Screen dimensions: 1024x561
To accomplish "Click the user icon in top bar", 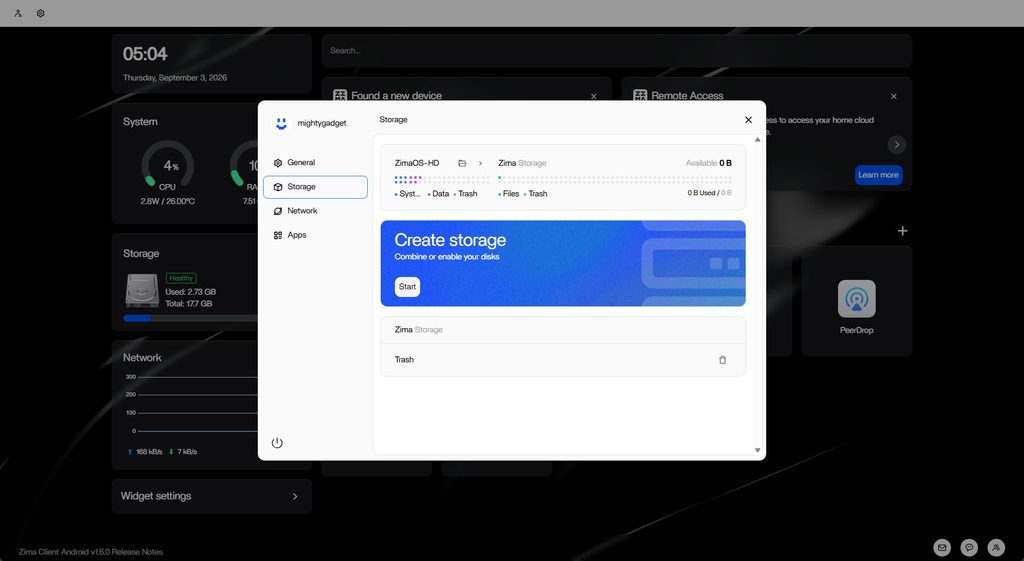I will click(18, 13).
